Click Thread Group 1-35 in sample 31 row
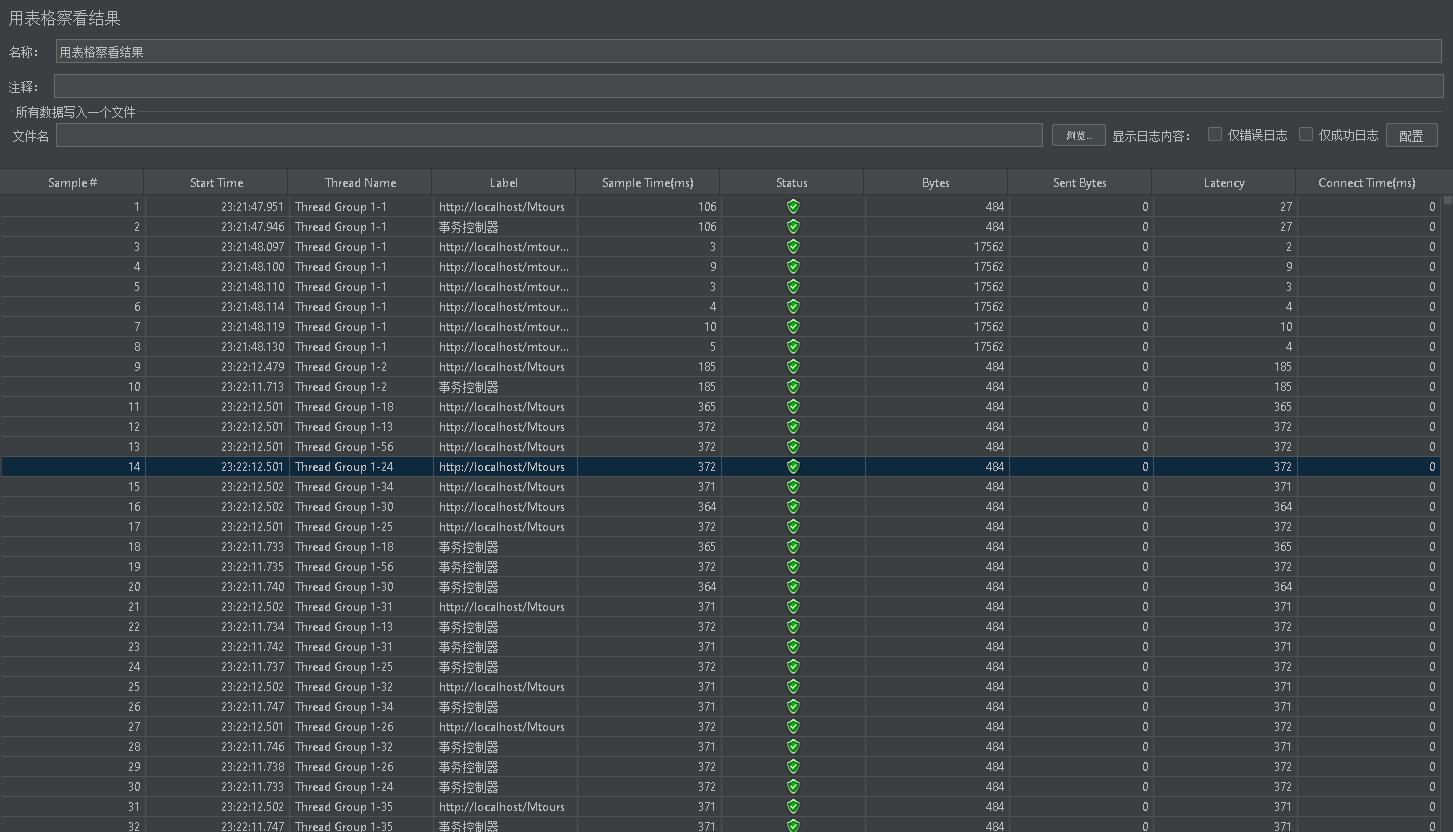The width and height of the screenshot is (1453, 832). coord(344,807)
